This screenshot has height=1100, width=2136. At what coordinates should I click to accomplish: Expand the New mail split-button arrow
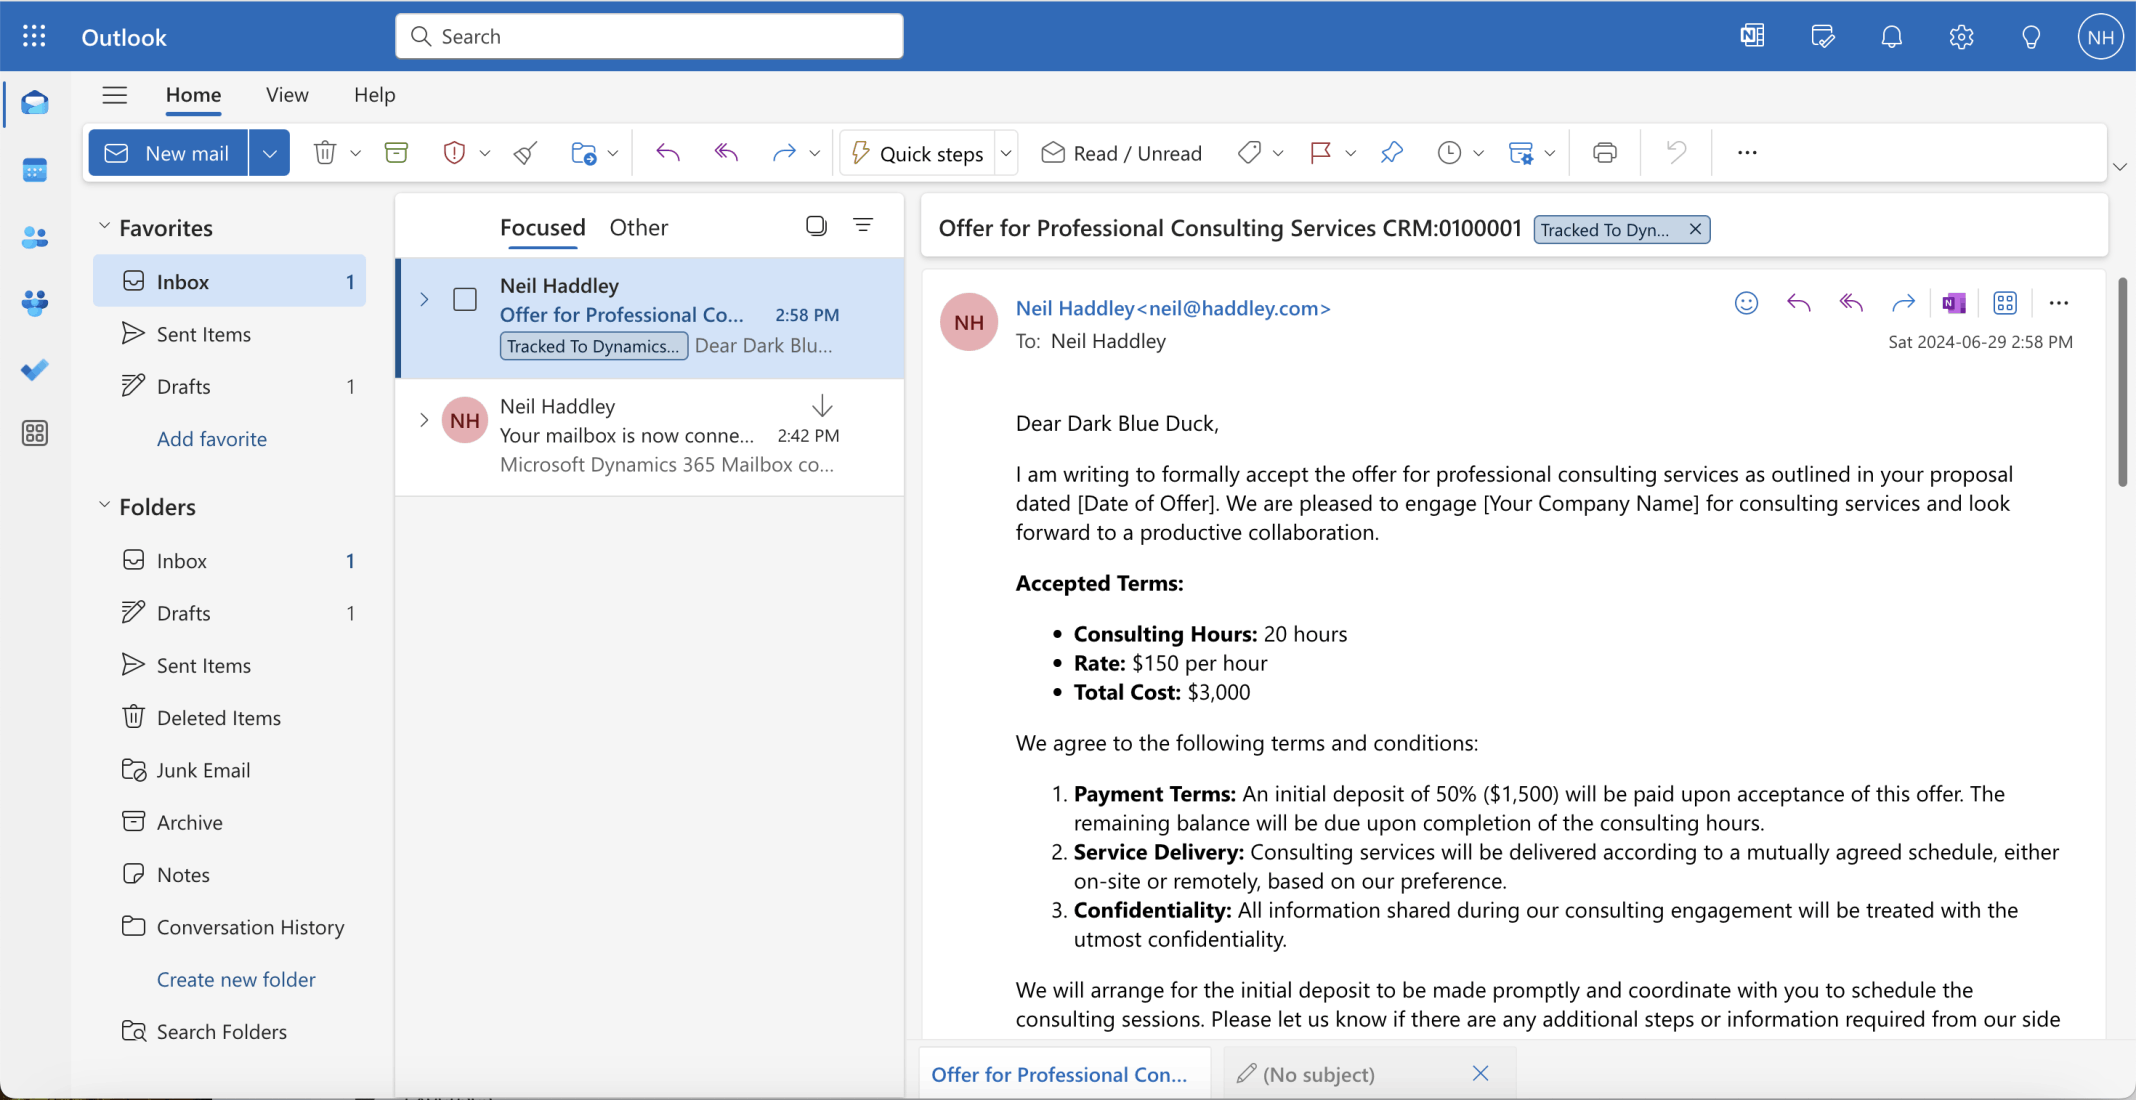269,152
